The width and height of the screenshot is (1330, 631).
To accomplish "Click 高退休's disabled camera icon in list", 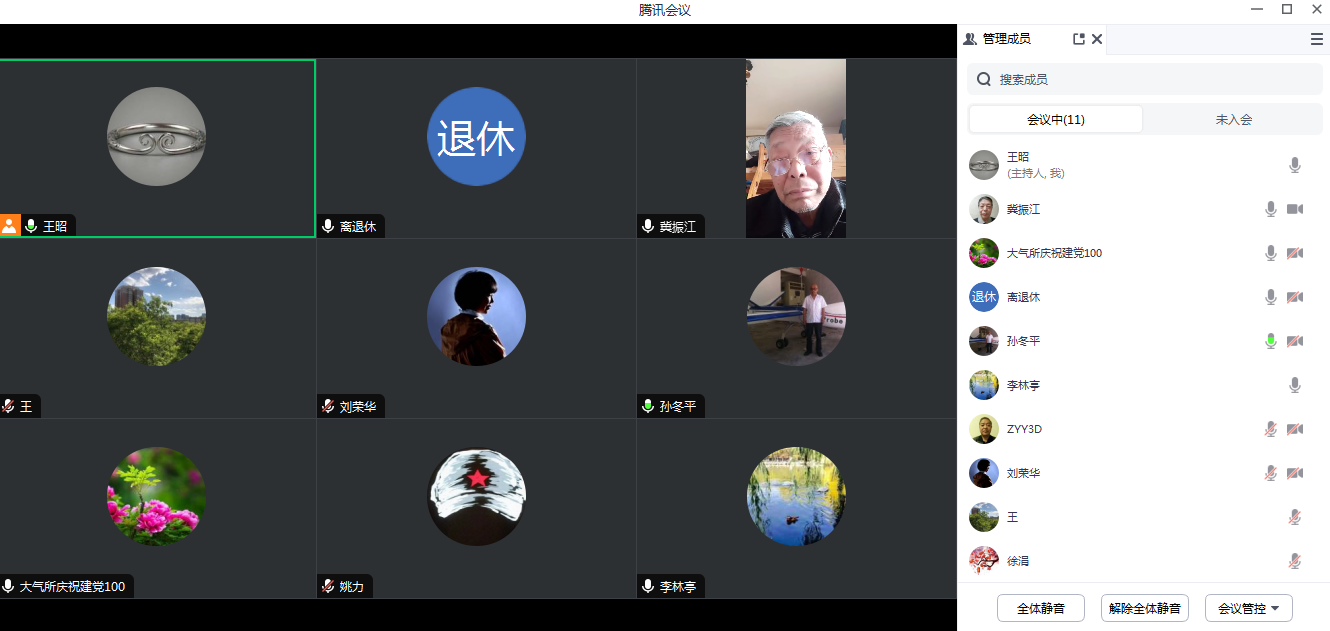I will tap(1295, 297).
